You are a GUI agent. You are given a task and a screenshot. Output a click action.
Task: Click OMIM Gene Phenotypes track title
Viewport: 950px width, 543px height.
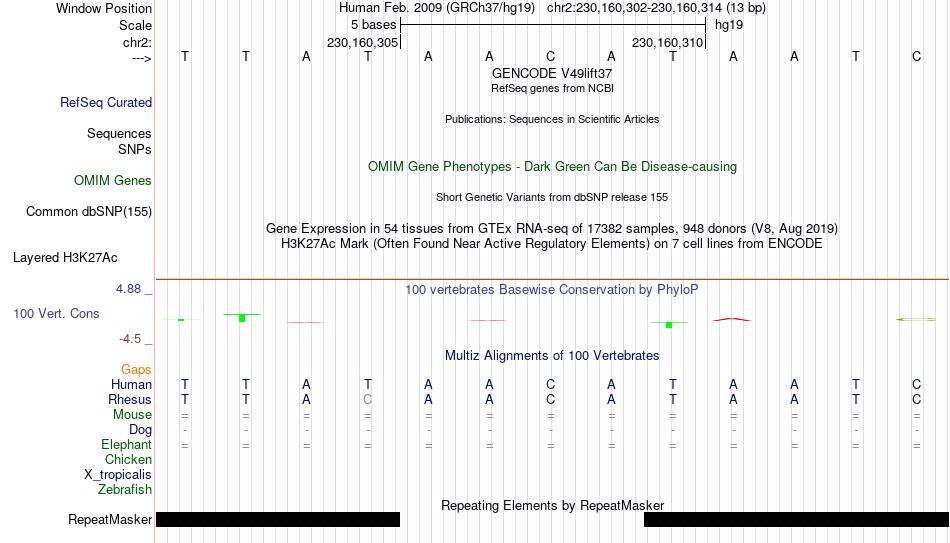coord(553,167)
